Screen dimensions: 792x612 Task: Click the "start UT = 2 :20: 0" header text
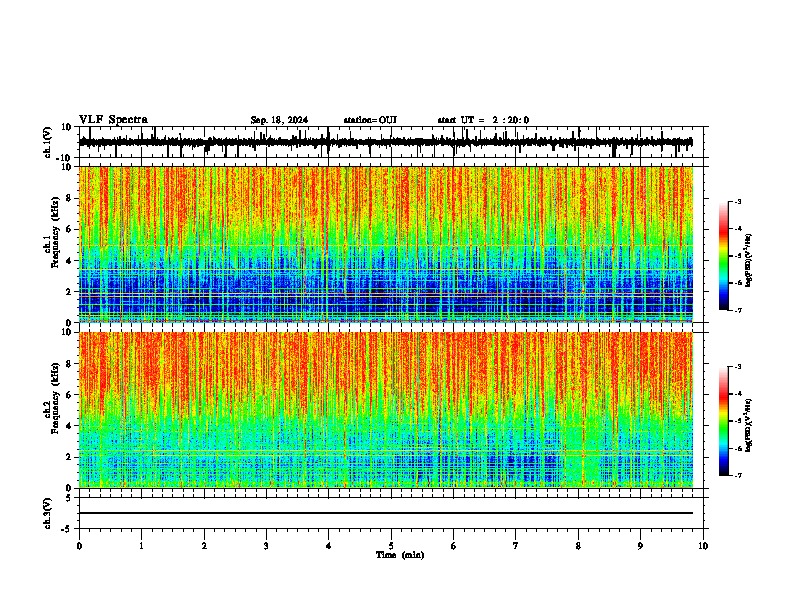tap(483, 120)
